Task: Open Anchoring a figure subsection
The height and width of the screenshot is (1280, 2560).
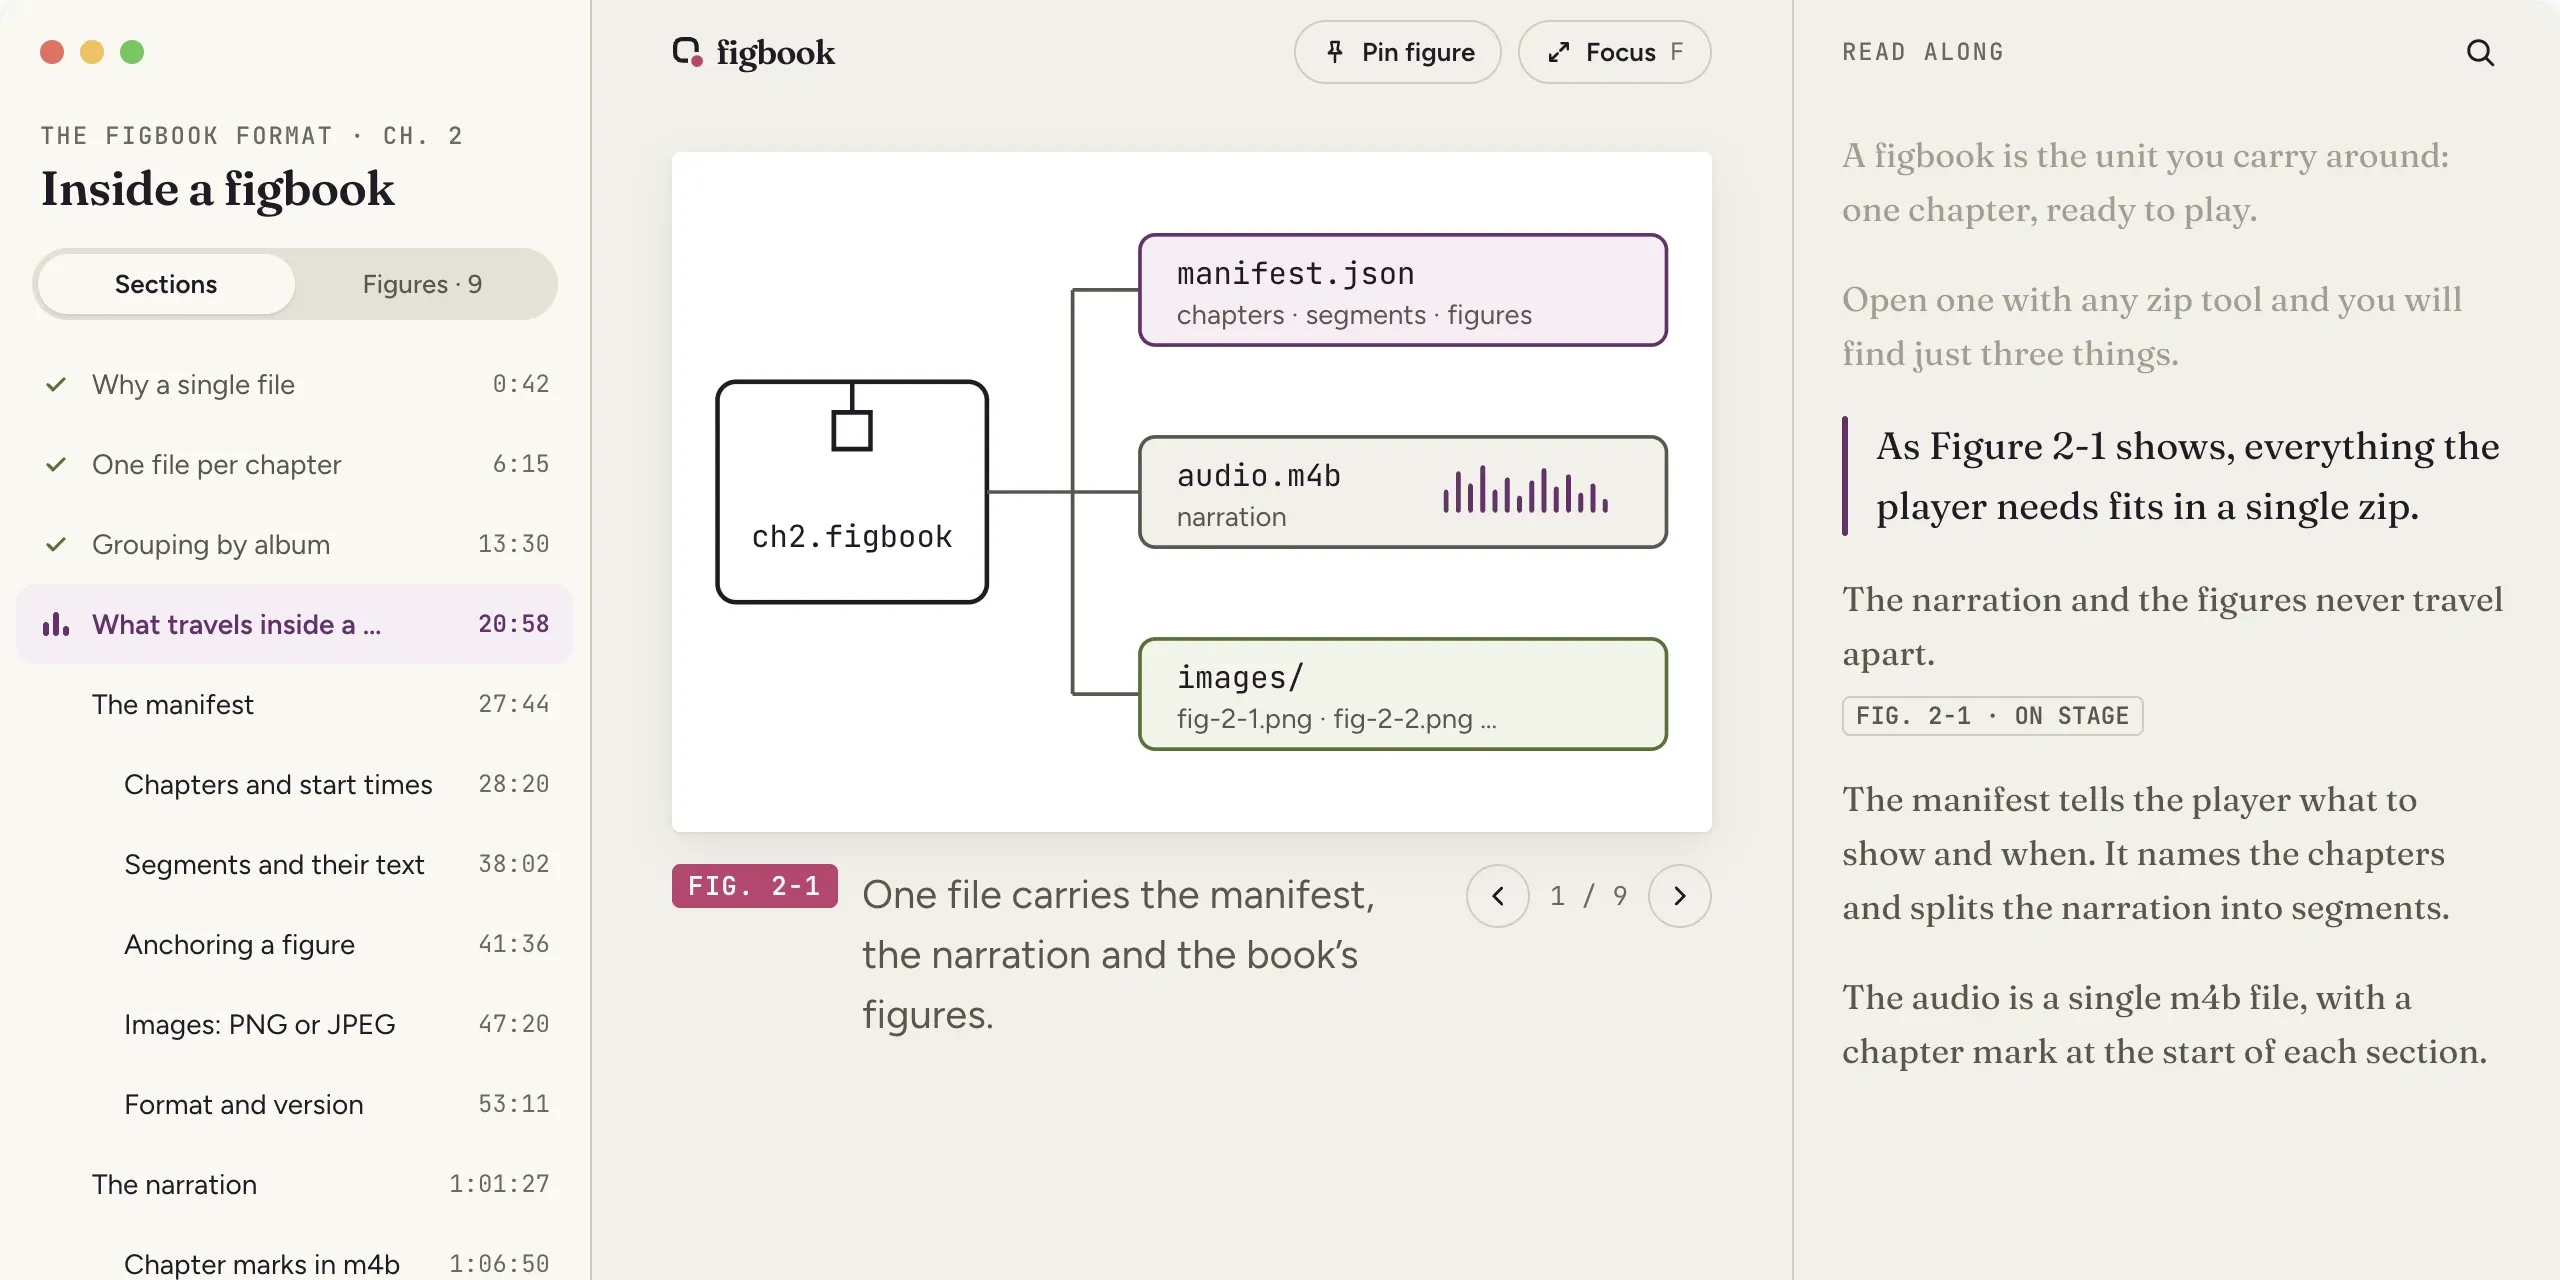Action: 295,944
